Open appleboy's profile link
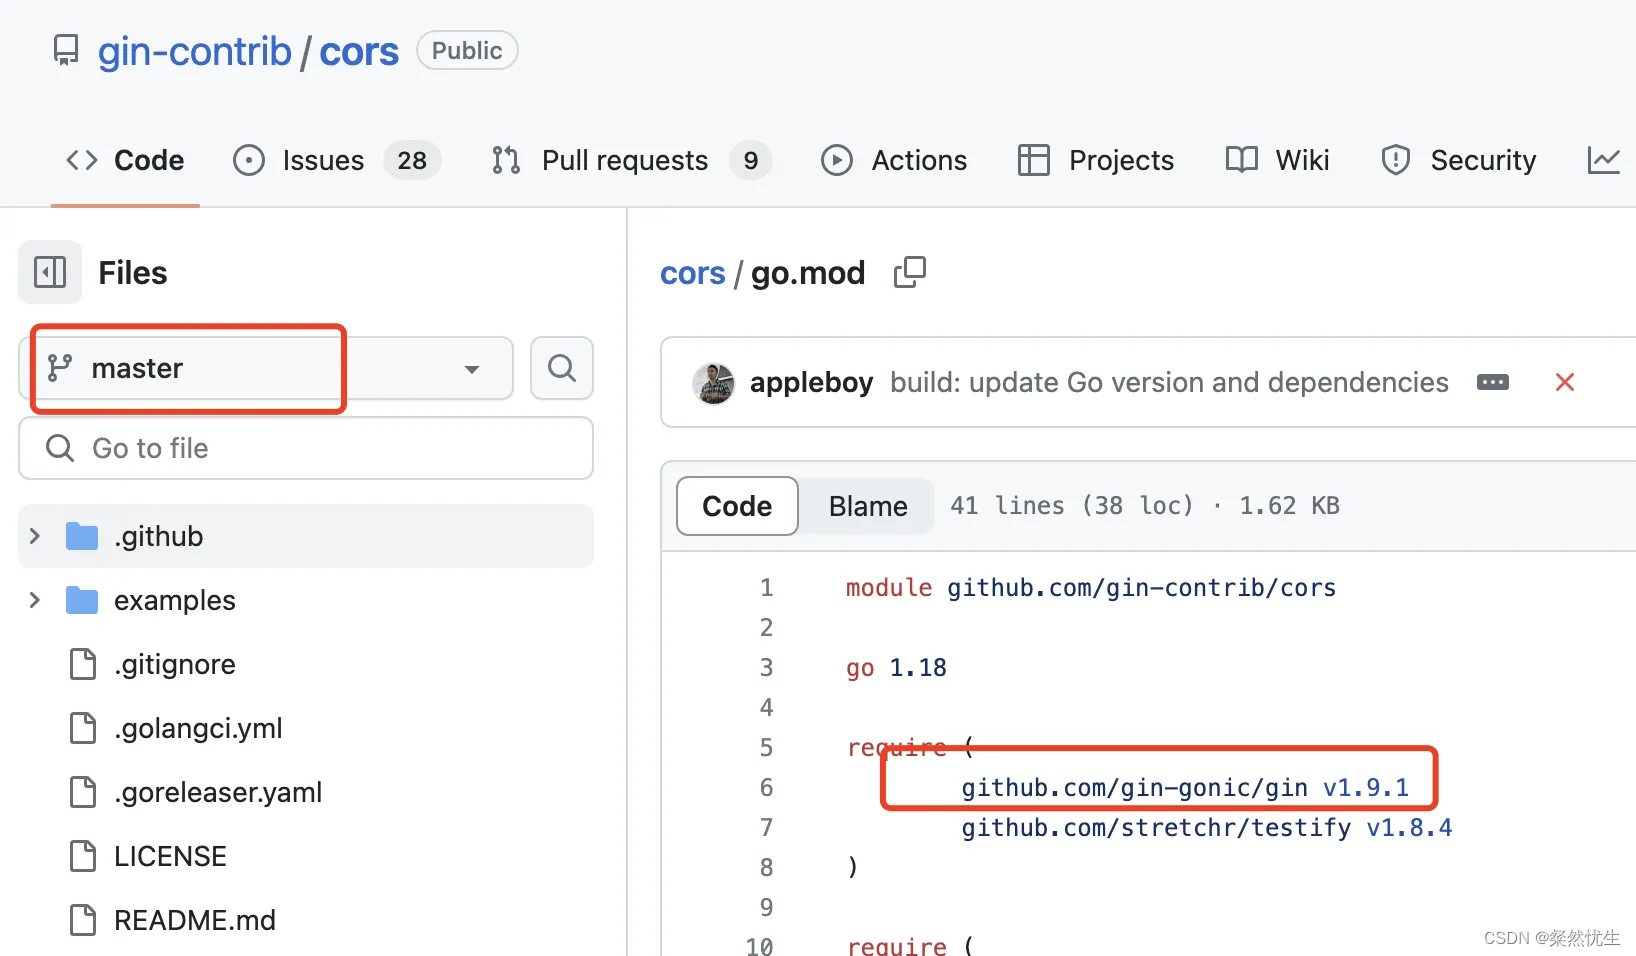 pyautogui.click(x=811, y=383)
